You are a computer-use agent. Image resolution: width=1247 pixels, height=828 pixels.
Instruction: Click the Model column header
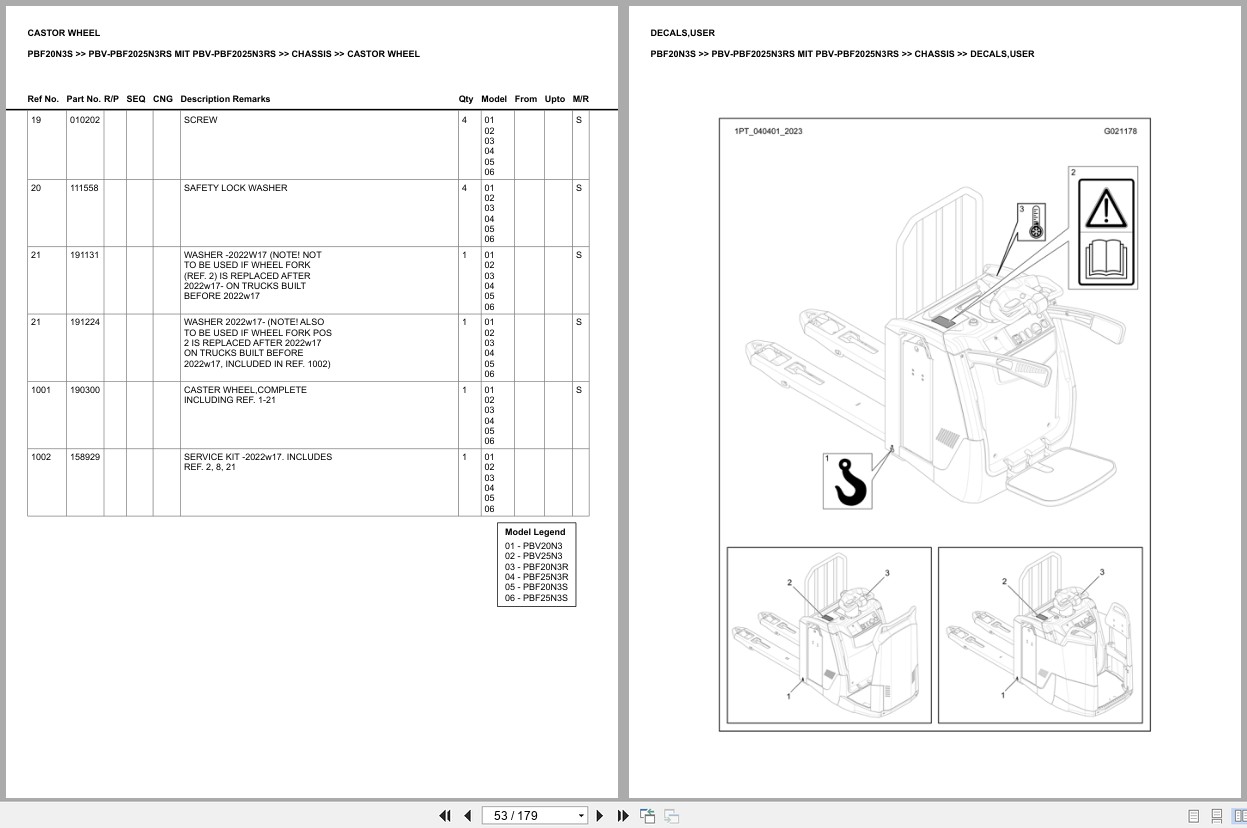coord(494,99)
